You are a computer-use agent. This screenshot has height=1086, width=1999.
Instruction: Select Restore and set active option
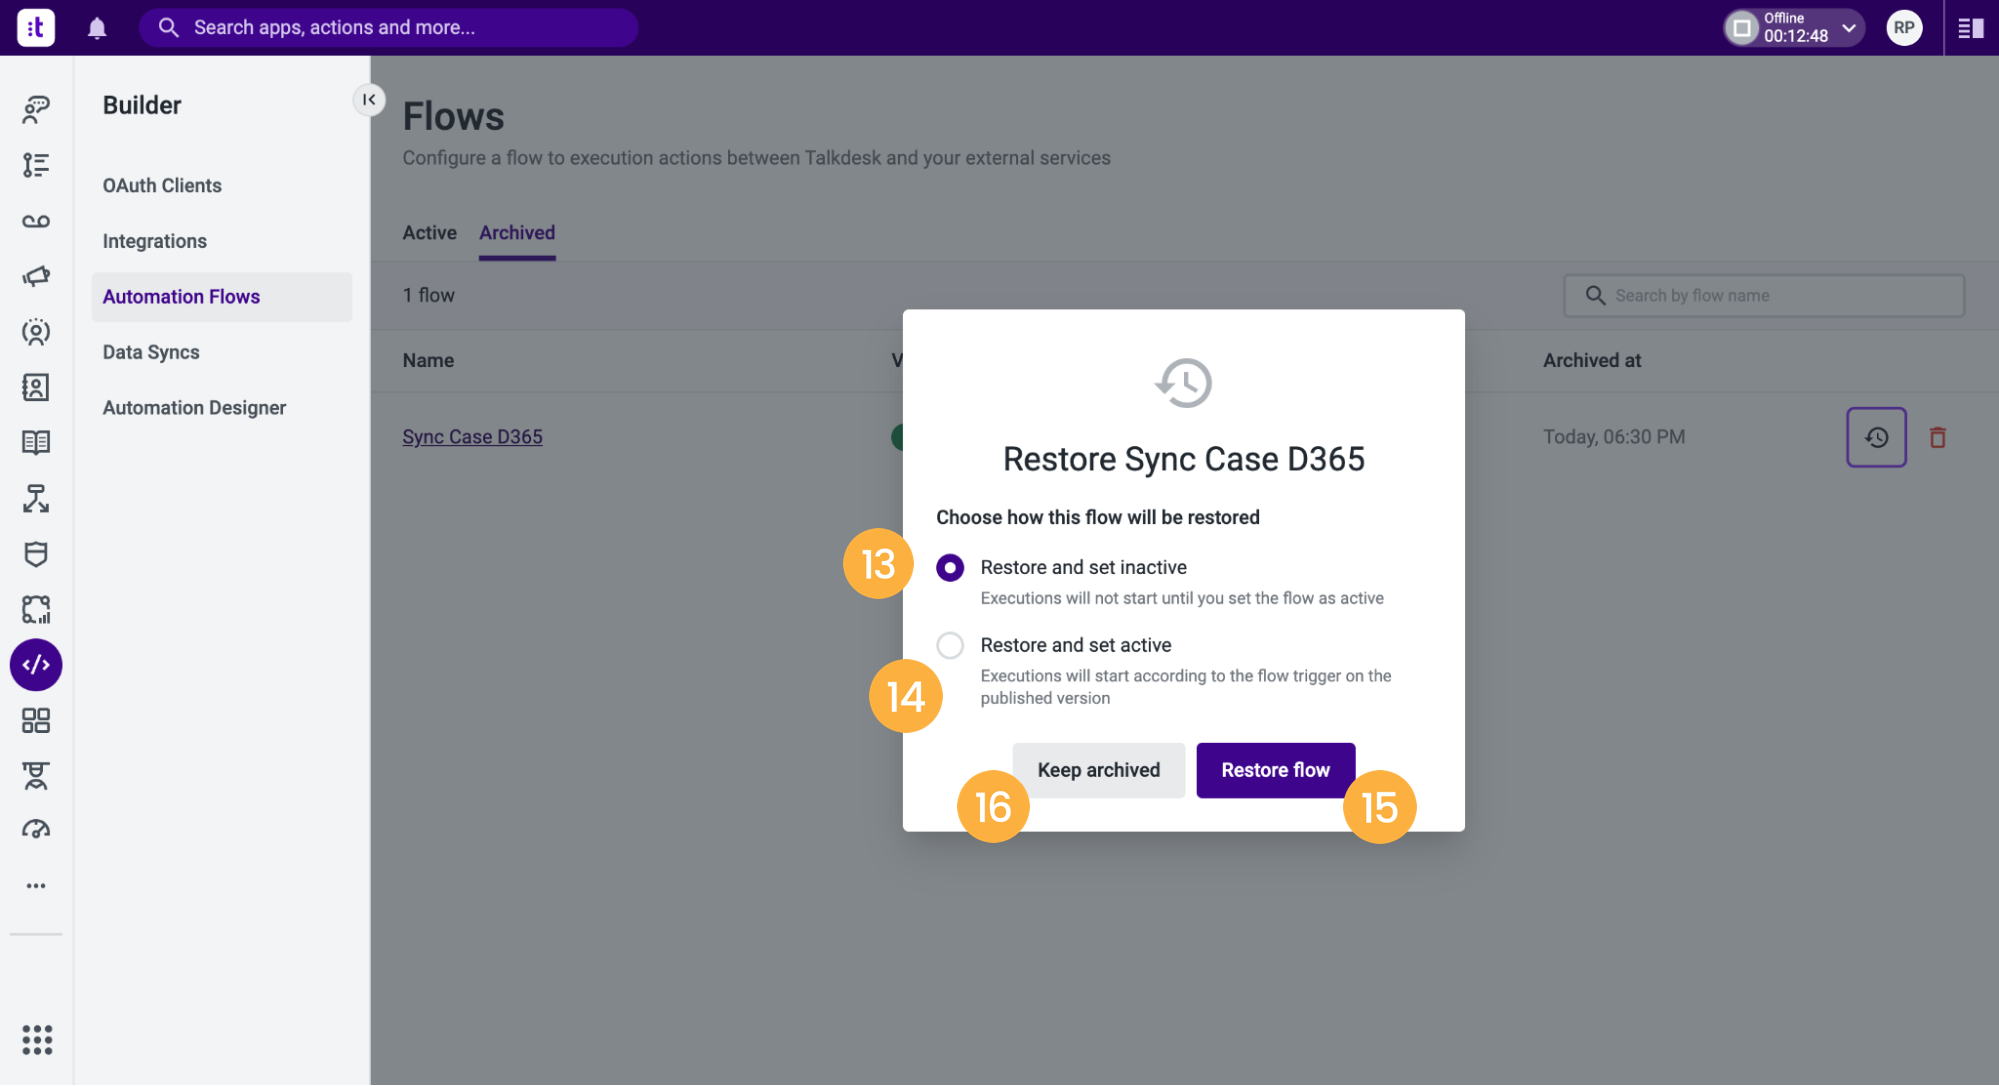coord(950,646)
